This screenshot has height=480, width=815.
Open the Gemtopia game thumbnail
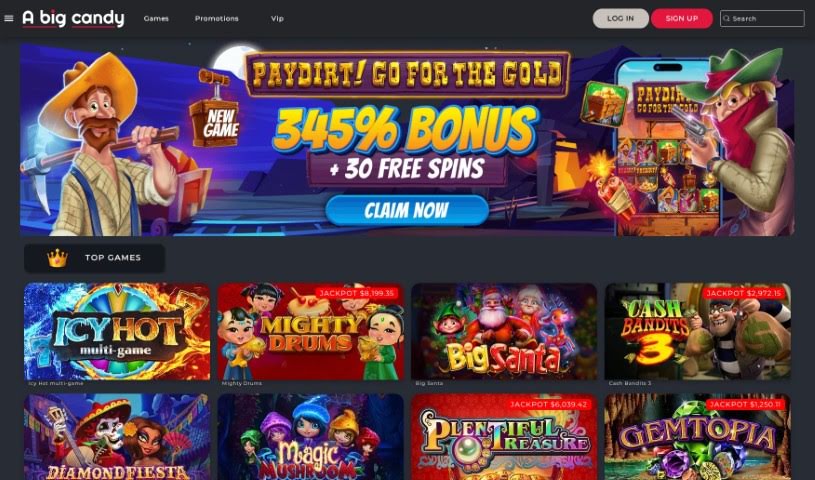(x=698, y=437)
